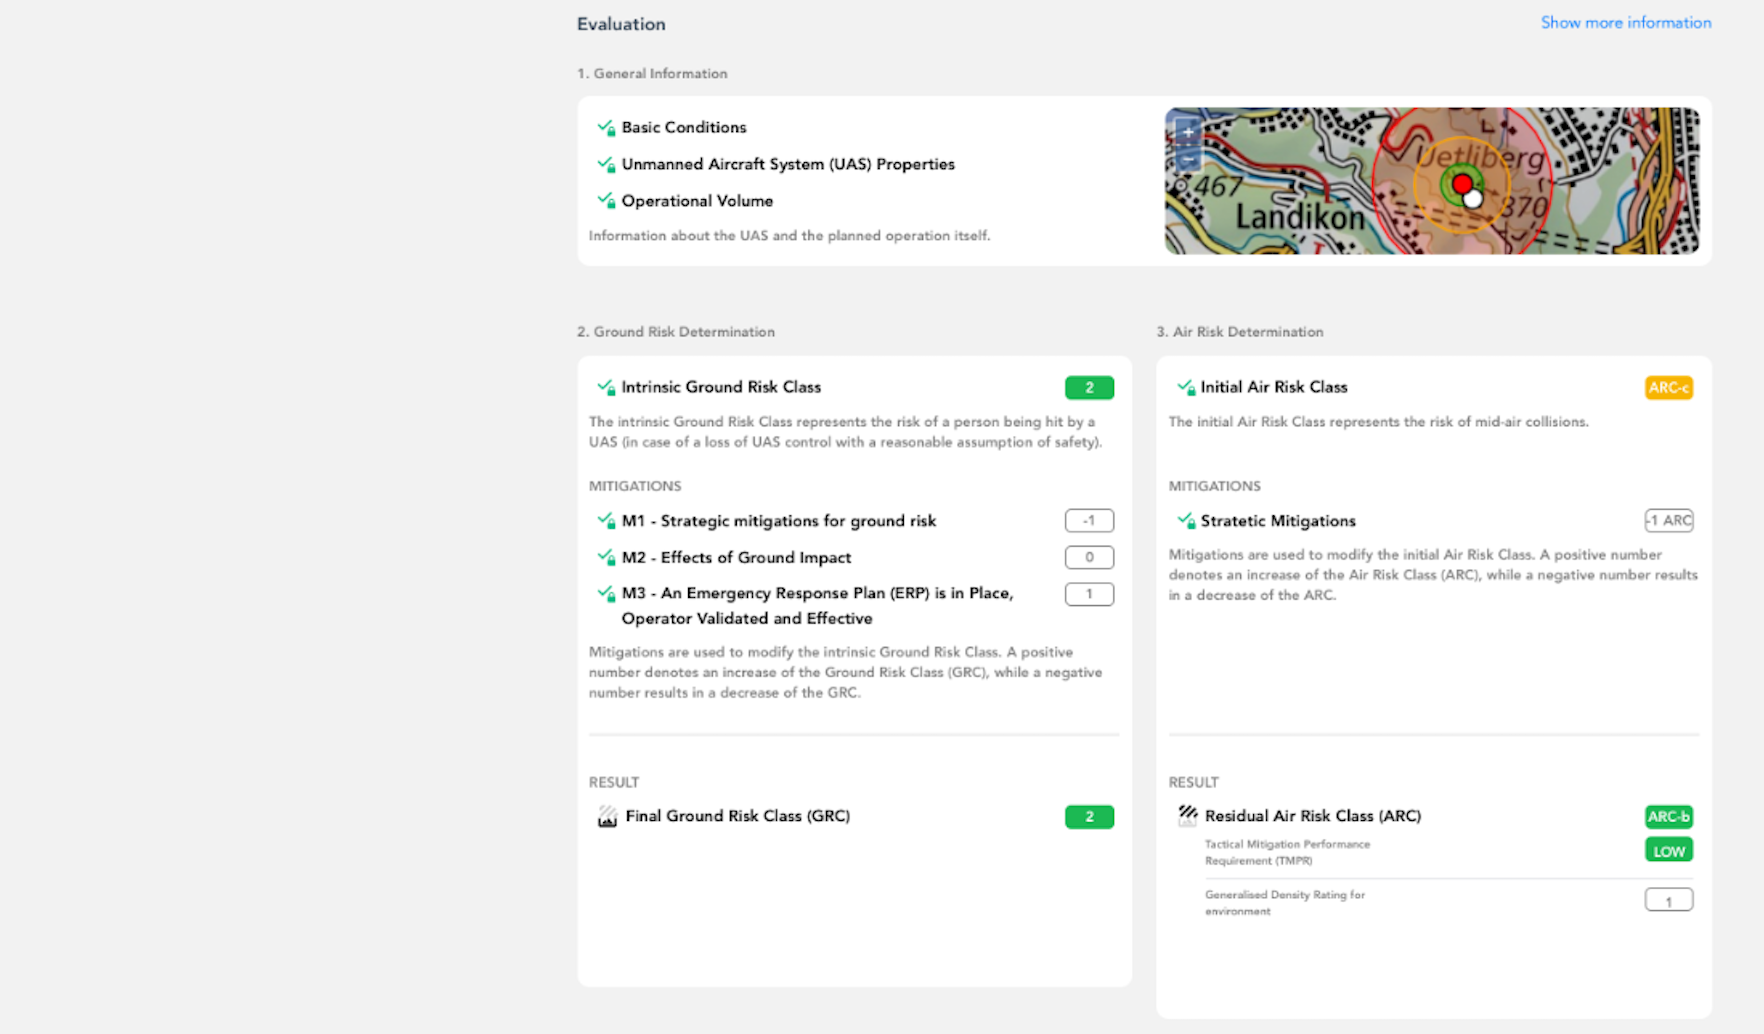Click the Operational Volume checkmark-lock icon
1764x1034 pixels.
pyautogui.click(x=606, y=201)
